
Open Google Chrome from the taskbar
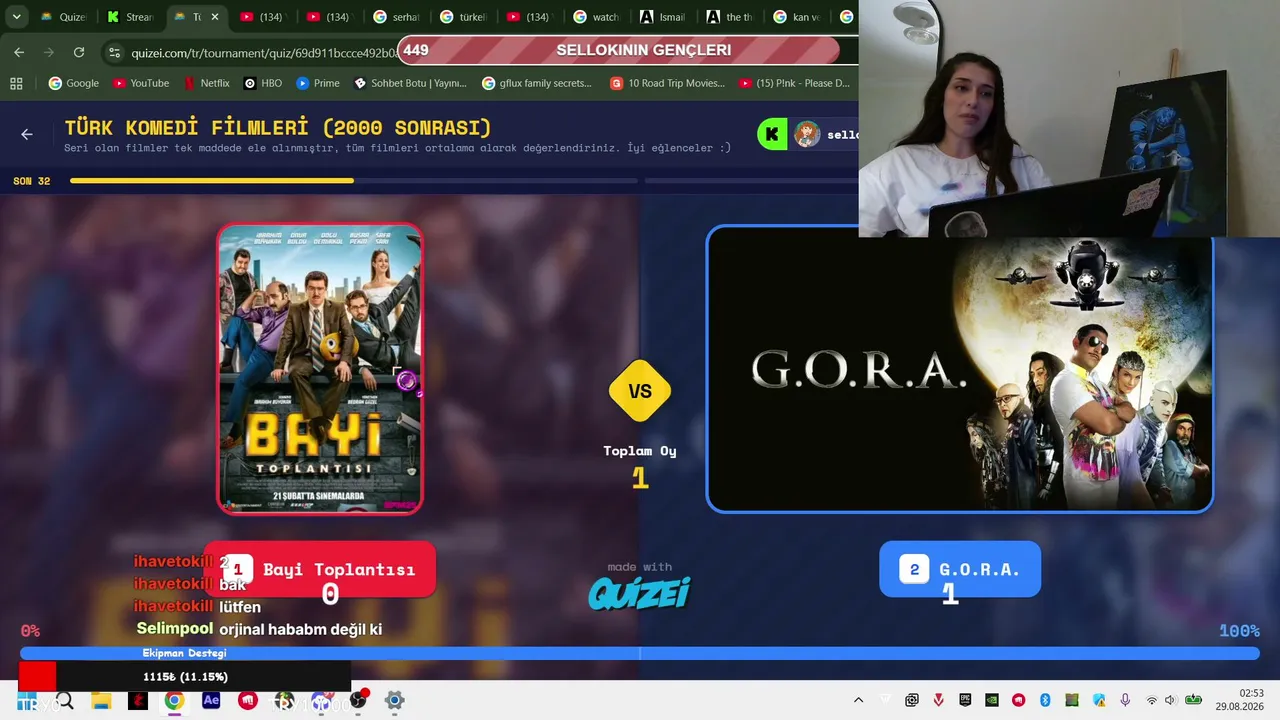[174, 701]
